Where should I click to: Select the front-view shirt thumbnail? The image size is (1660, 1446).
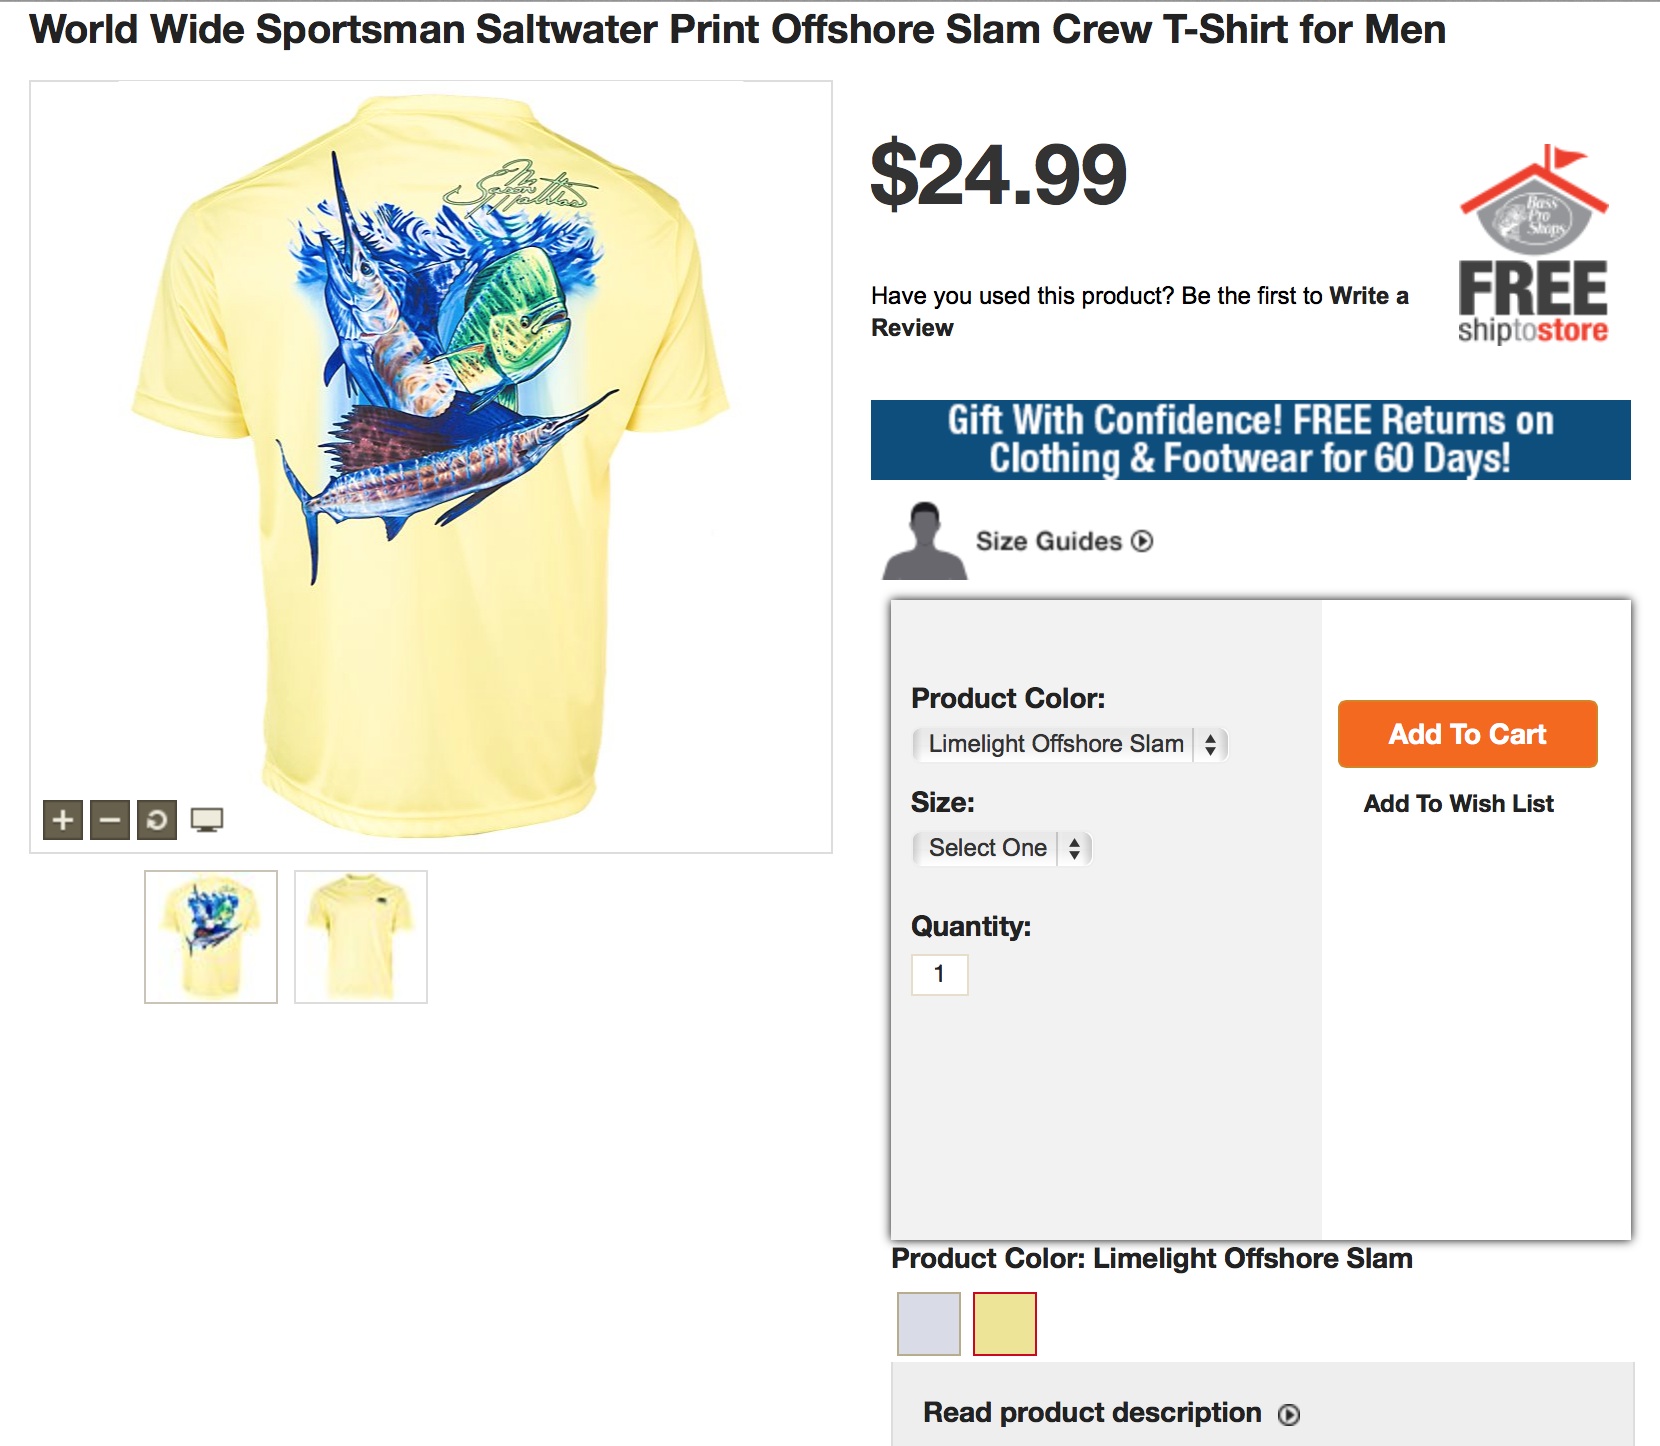(361, 937)
